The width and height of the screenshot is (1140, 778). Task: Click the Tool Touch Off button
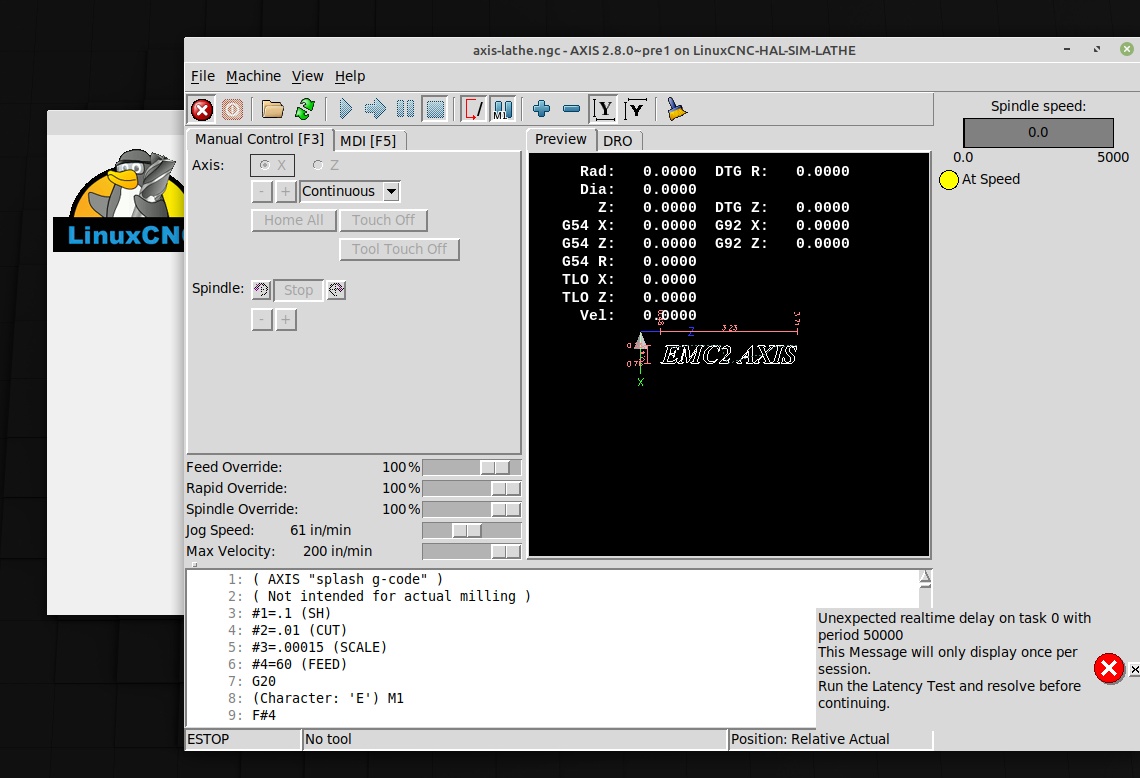coord(399,249)
